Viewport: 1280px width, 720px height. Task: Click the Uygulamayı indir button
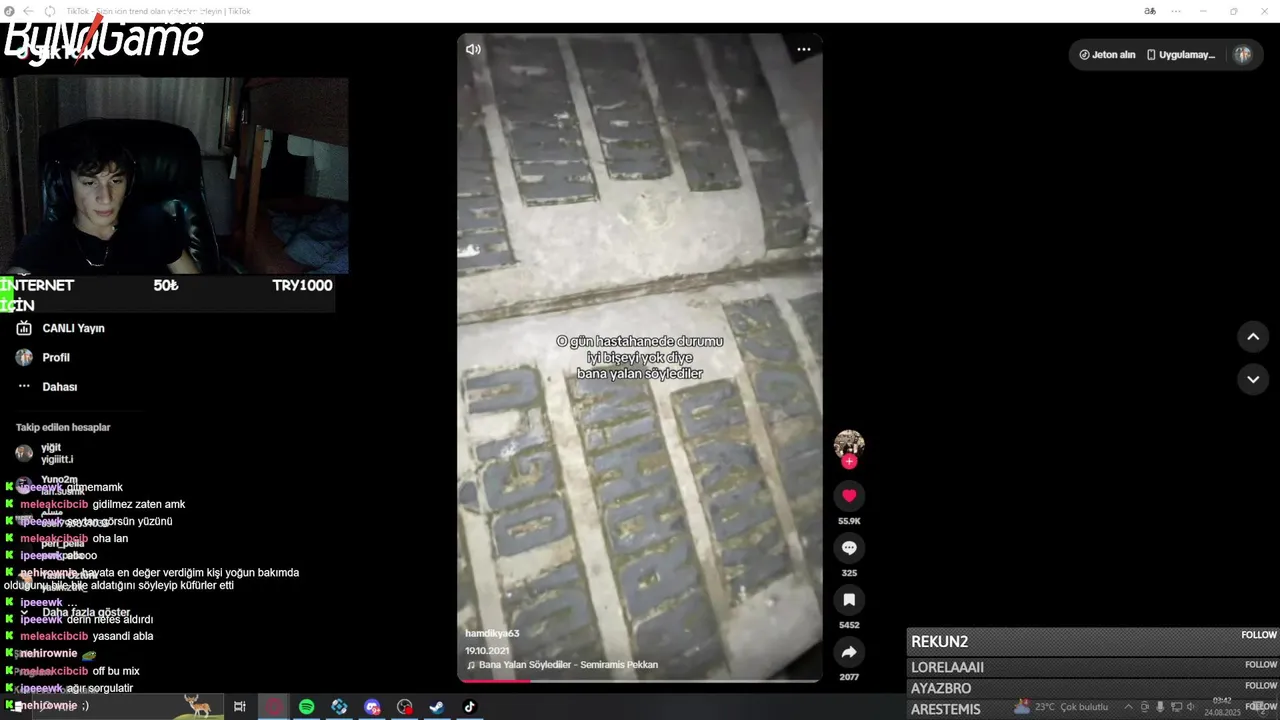(1181, 55)
